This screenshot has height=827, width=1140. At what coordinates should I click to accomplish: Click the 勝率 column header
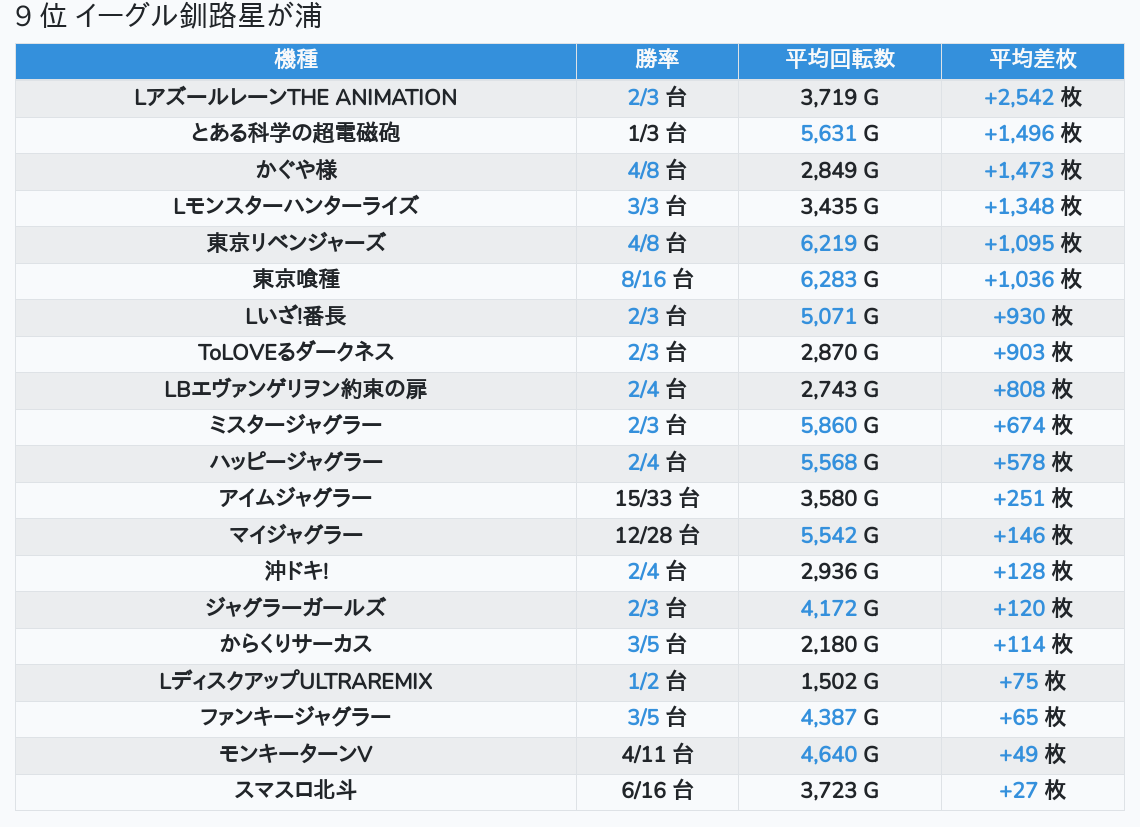(657, 60)
